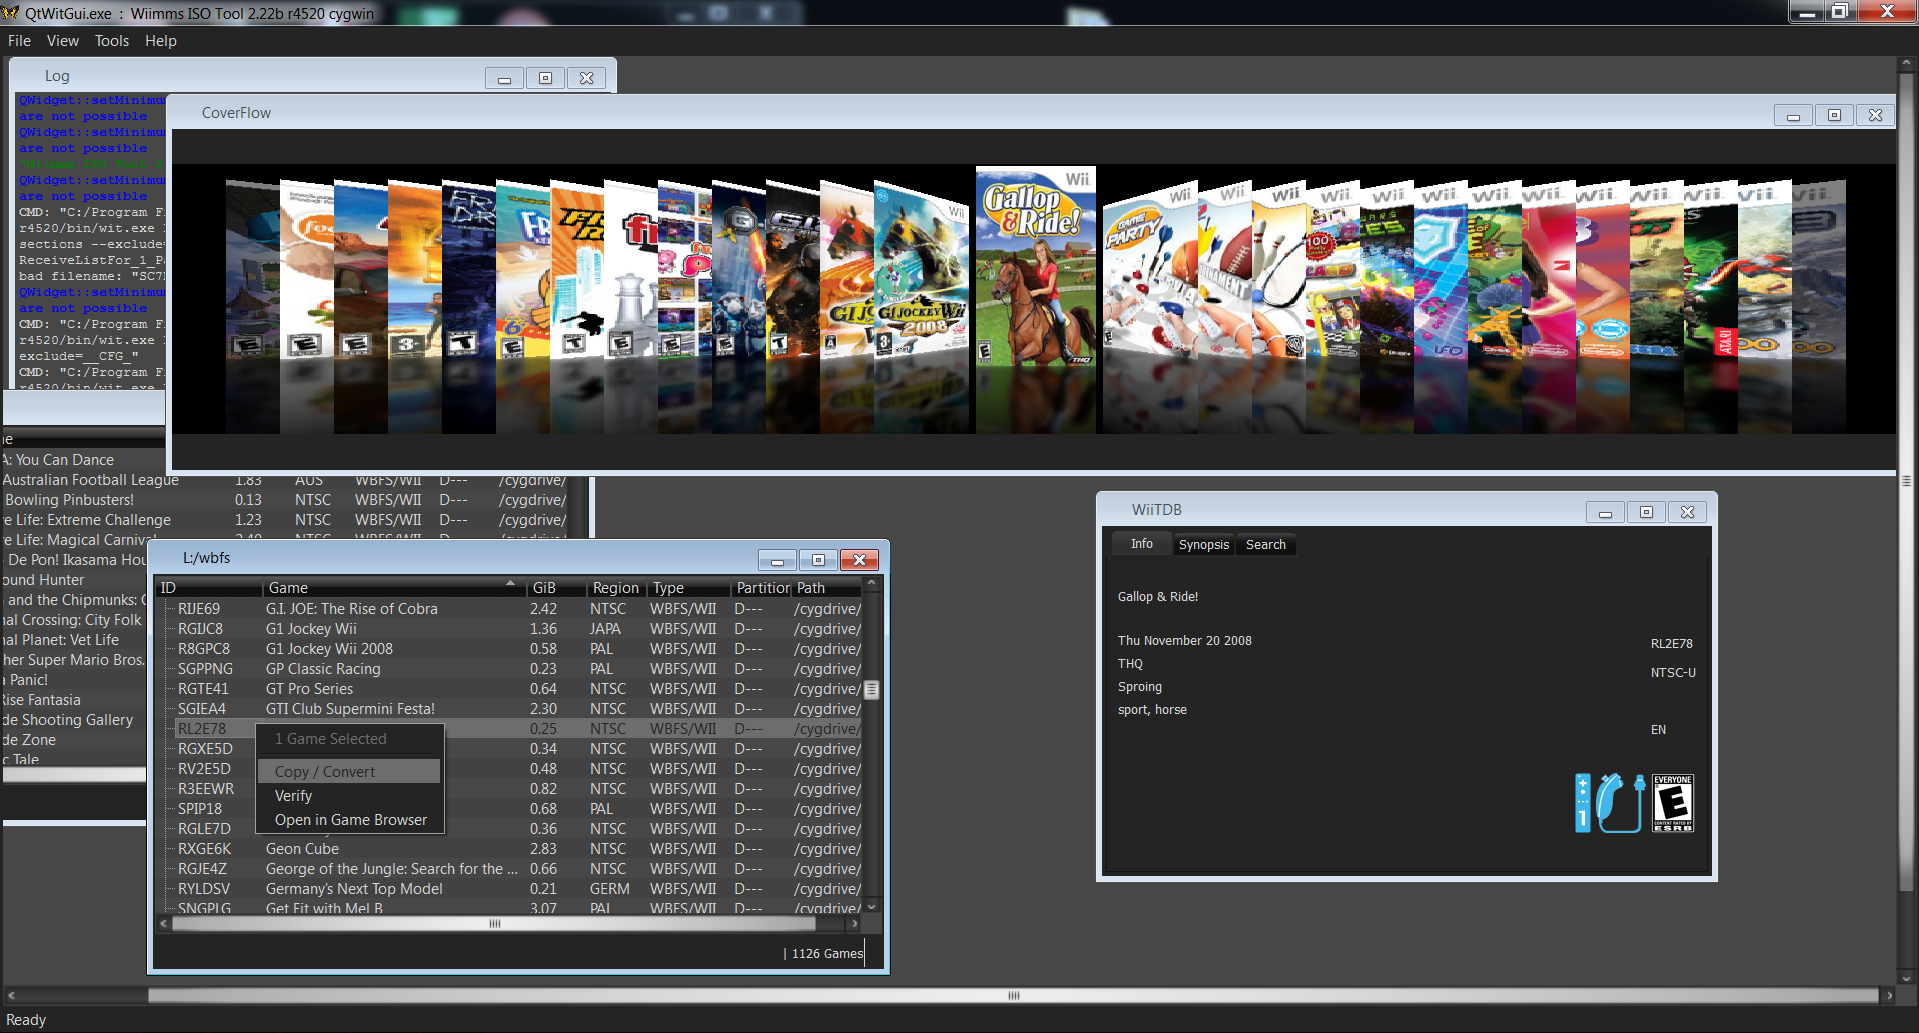The image size is (1919, 1033).
Task: Choose Verify from the context menu
Action: [349, 796]
